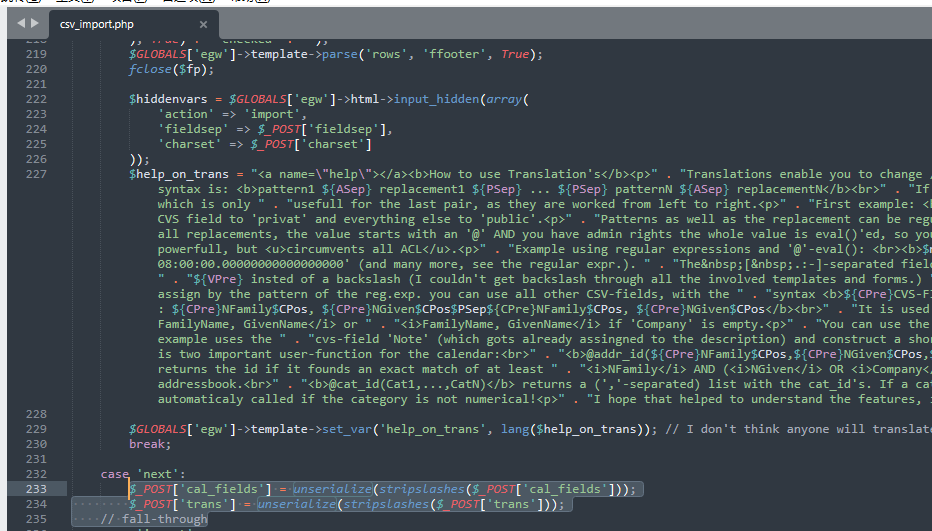
Task: Click the 'charset' array key on line 225
Action: pos(186,144)
